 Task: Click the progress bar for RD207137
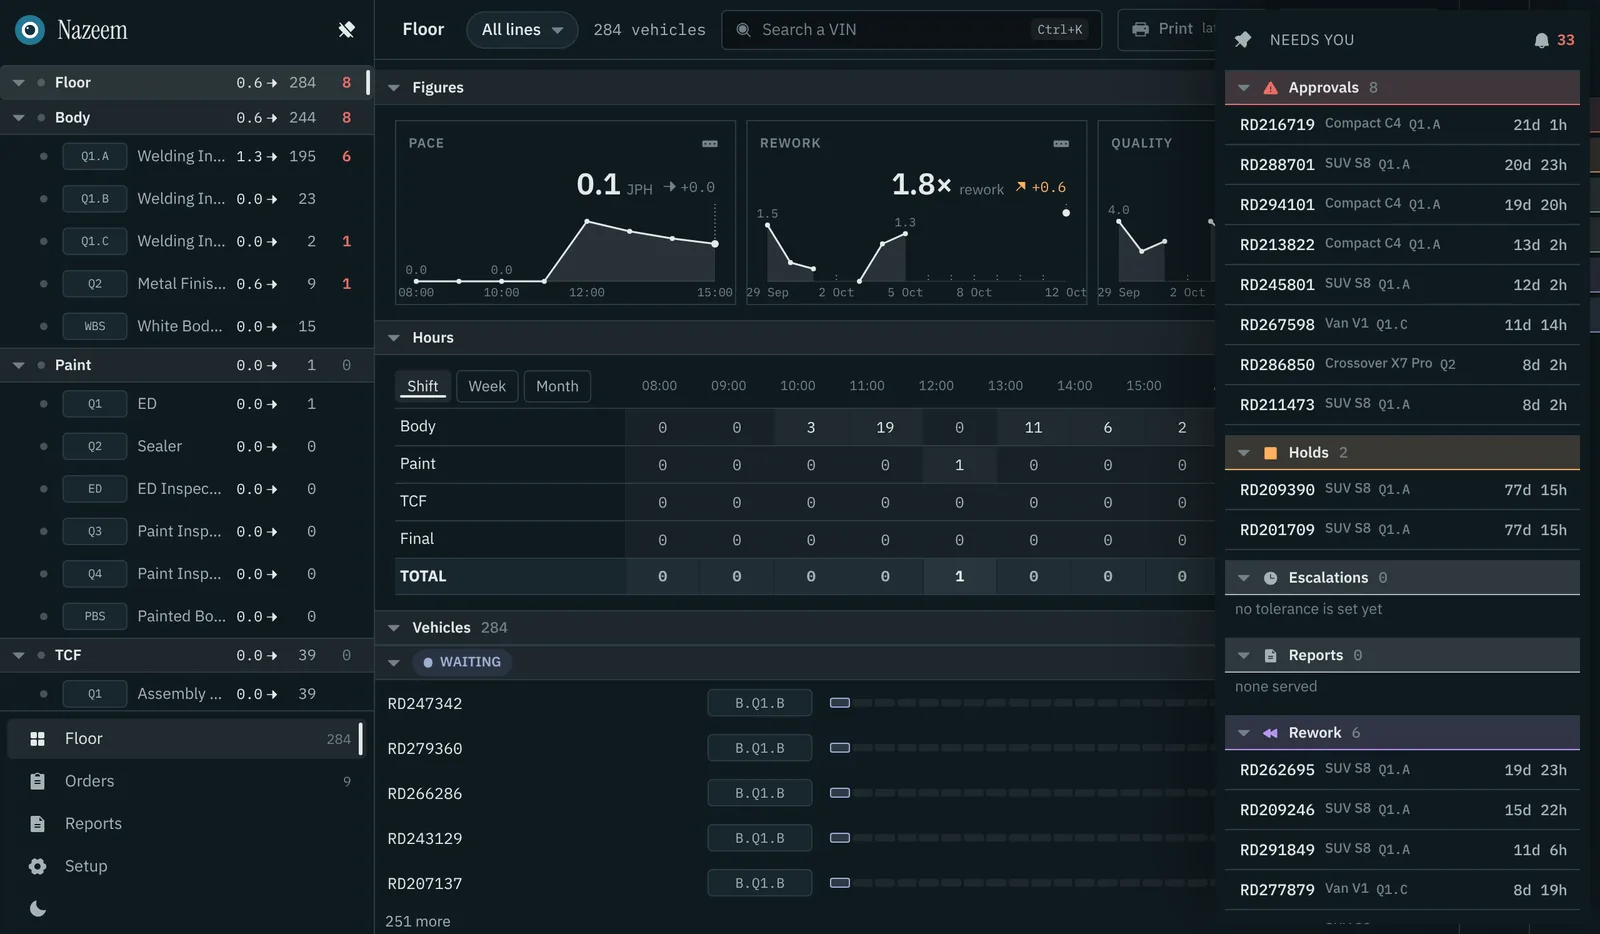[x=1022, y=883]
